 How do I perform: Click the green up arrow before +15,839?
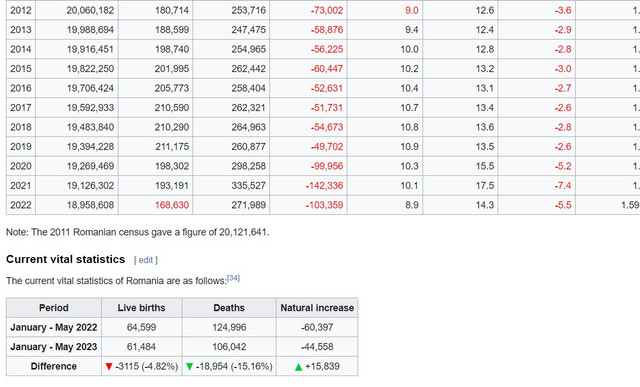pos(298,367)
